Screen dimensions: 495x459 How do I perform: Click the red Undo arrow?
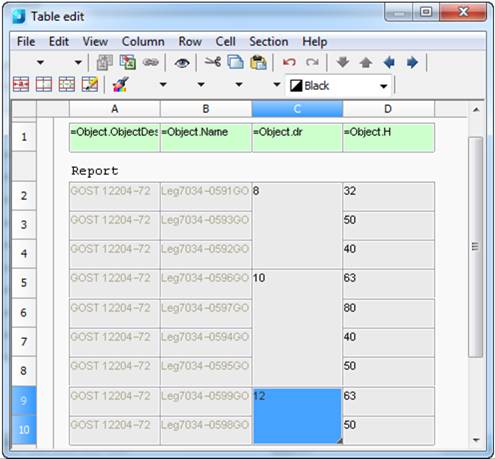(x=289, y=62)
